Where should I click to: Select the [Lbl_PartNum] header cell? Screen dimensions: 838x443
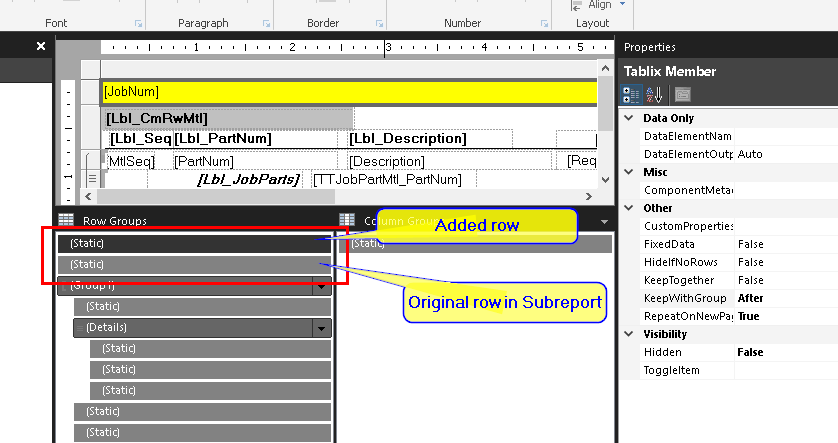[255, 139]
